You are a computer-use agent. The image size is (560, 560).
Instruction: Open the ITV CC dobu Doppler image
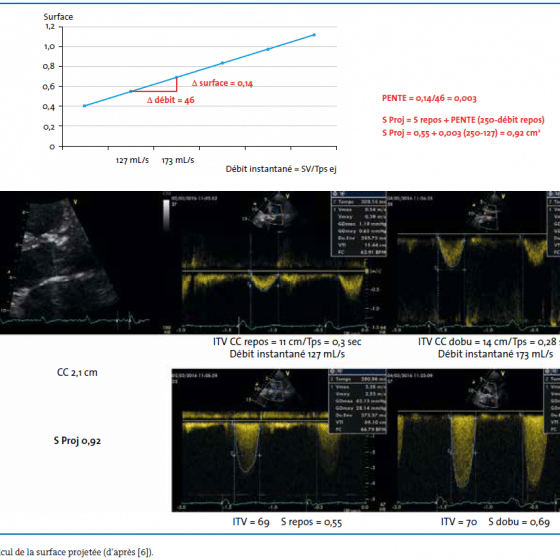(474, 262)
